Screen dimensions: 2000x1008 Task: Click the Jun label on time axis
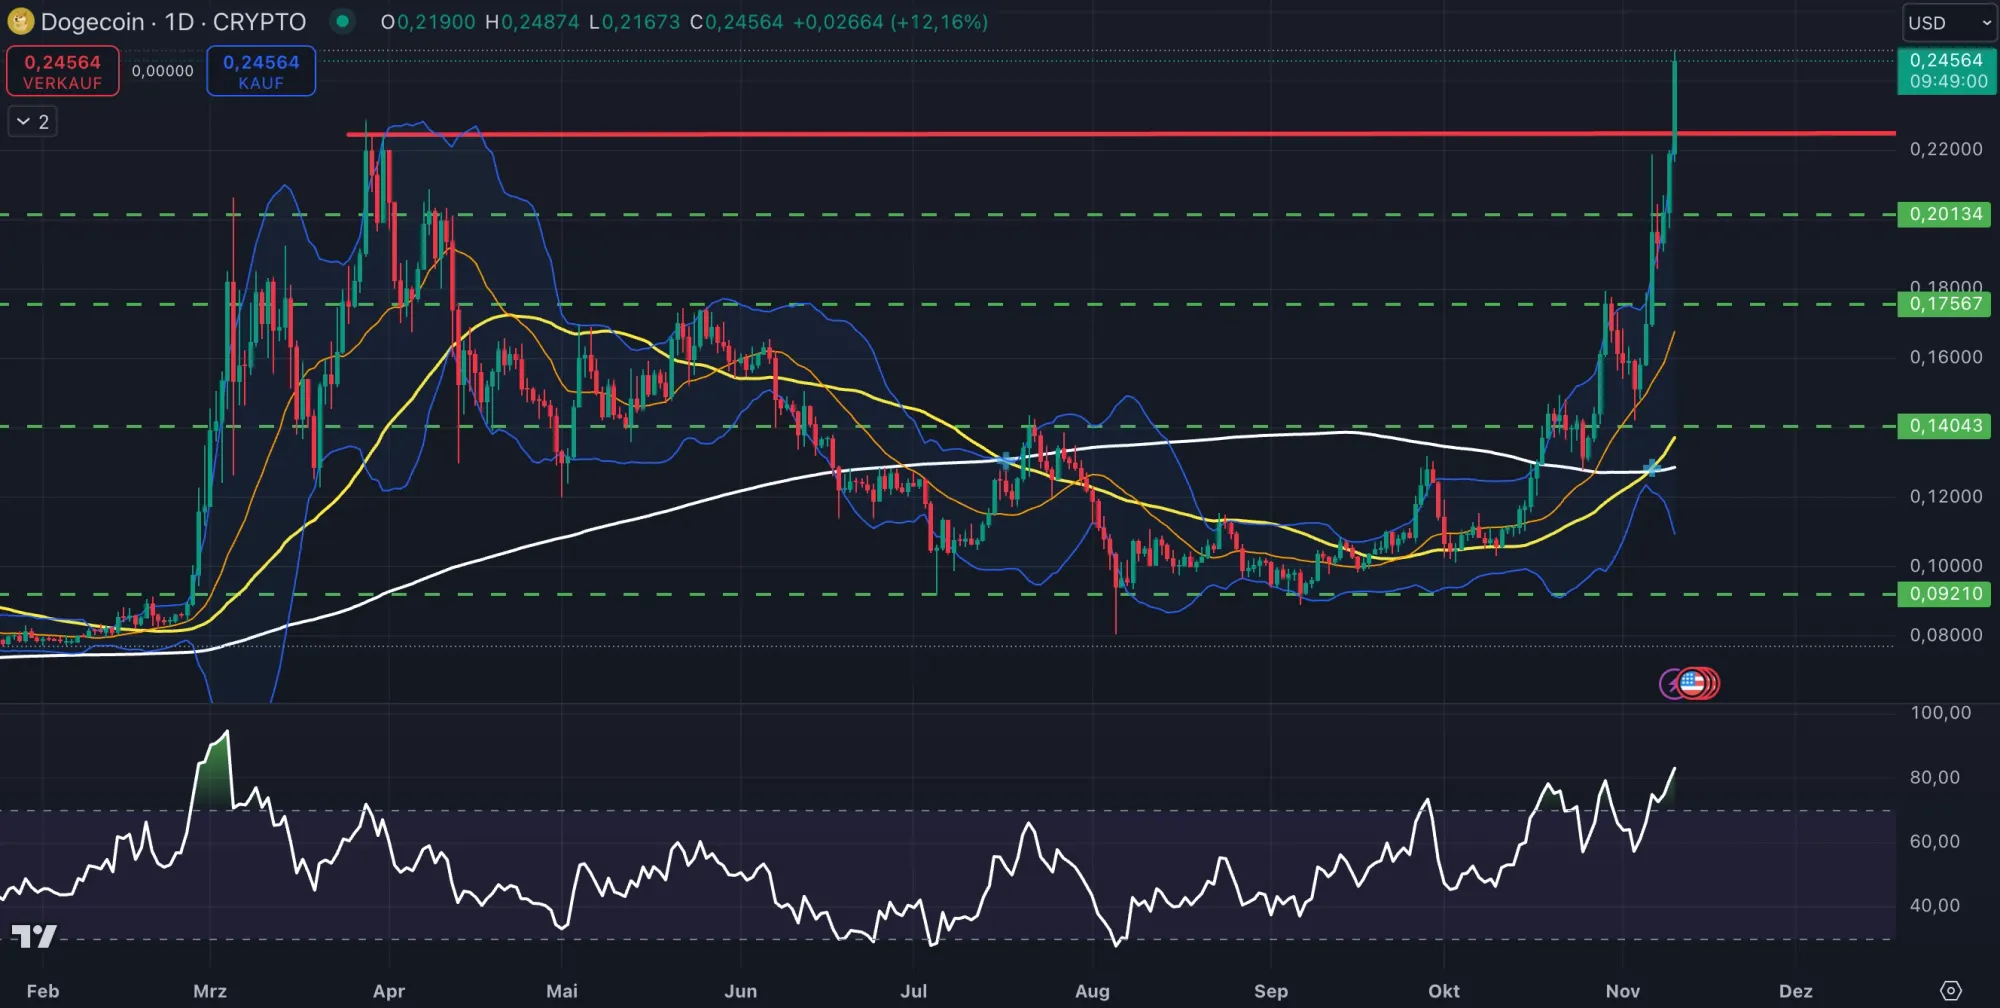(740, 991)
